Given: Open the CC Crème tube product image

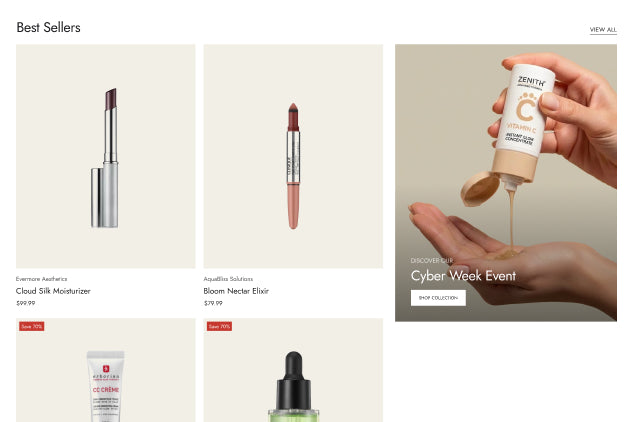Looking at the screenshot, I should coord(106,370).
